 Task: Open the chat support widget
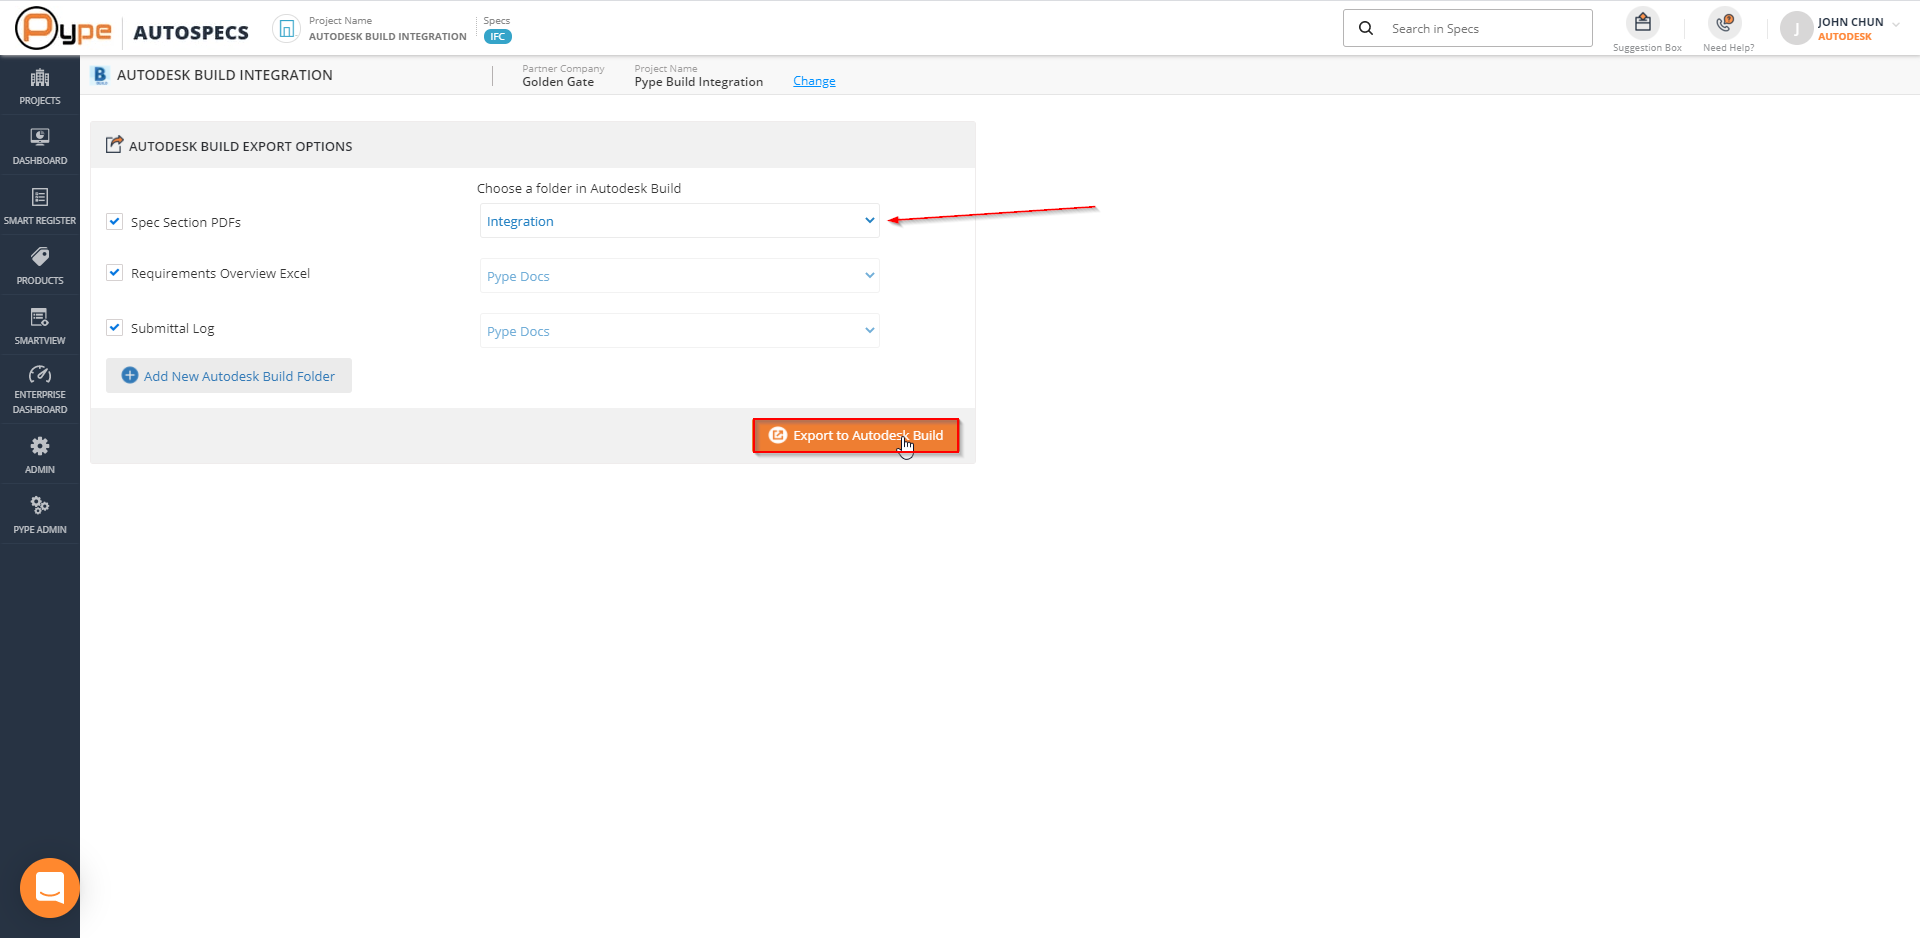click(x=50, y=888)
